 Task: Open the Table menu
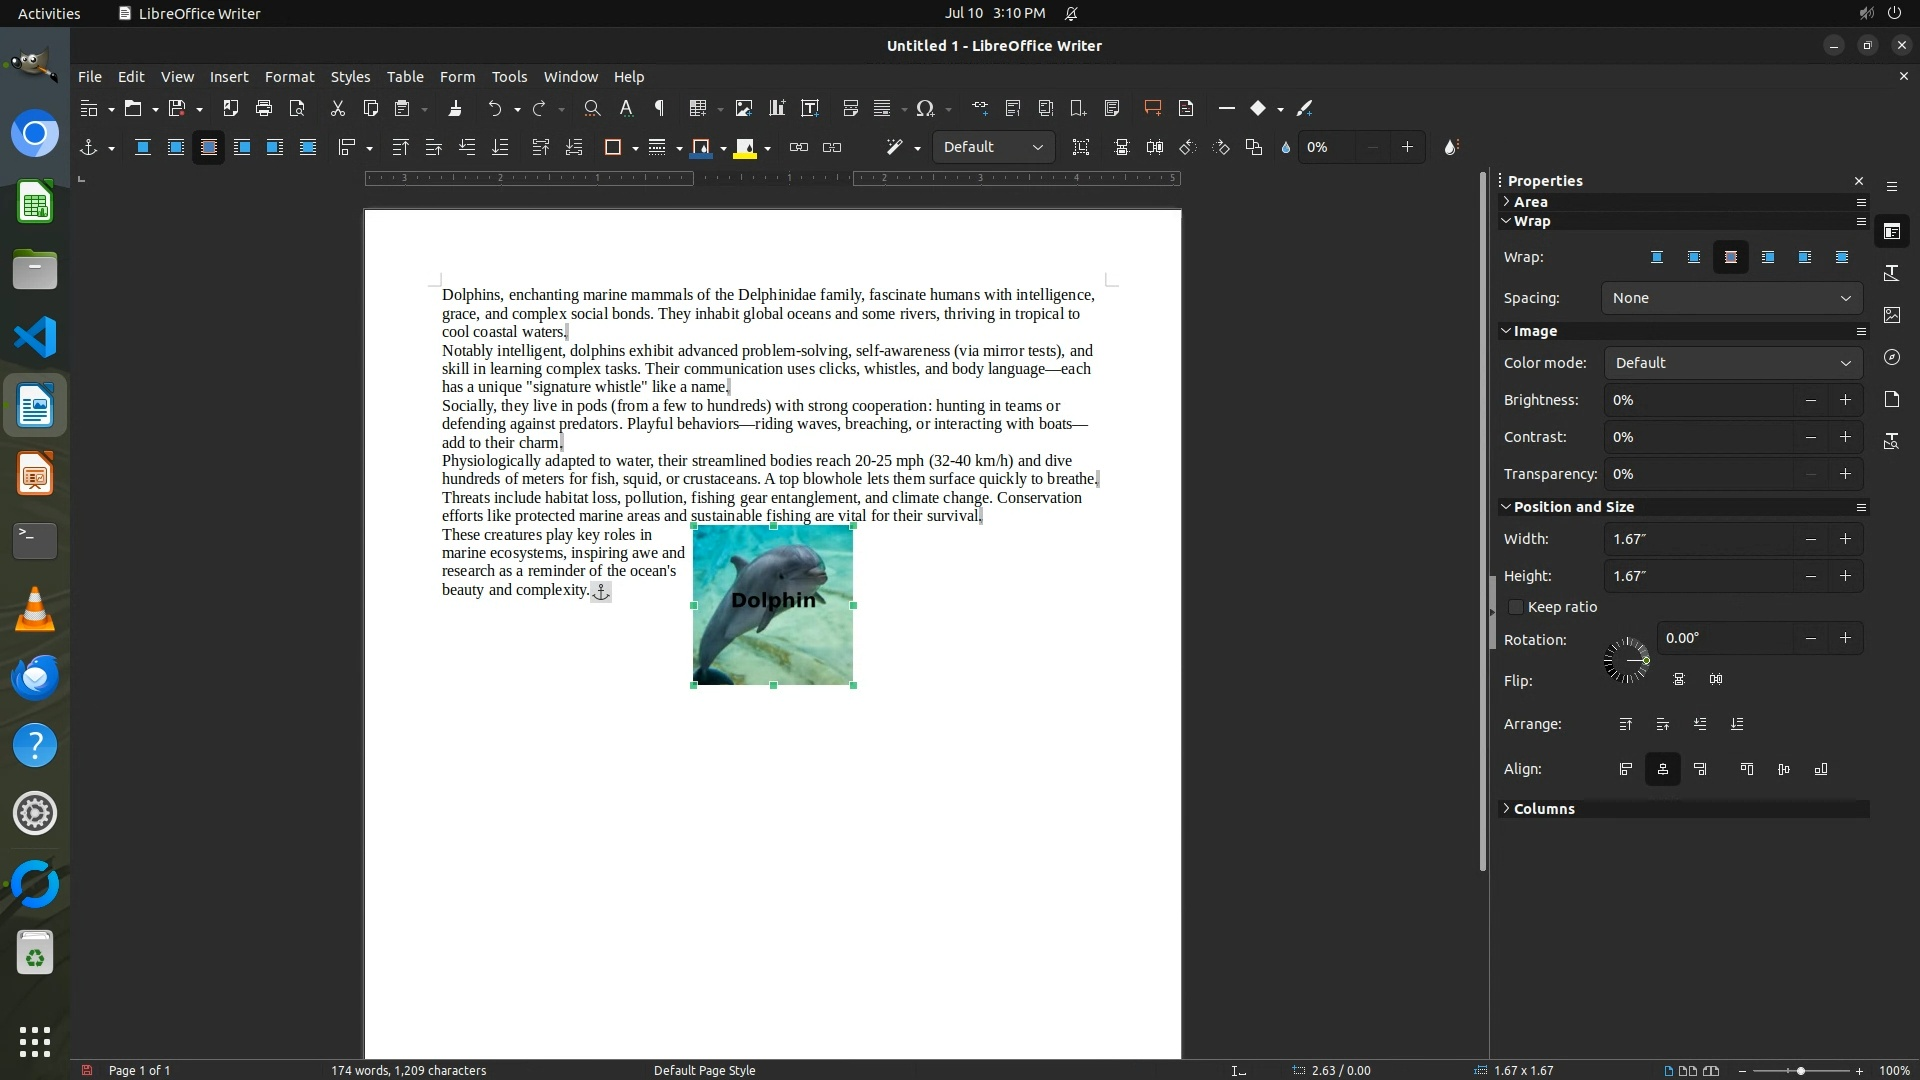(404, 77)
